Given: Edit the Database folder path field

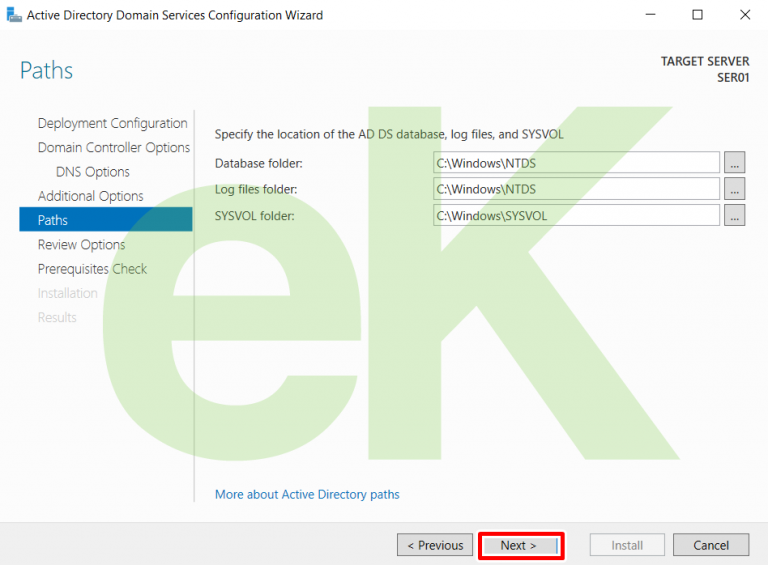Looking at the screenshot, I should (x=576, y=163).
